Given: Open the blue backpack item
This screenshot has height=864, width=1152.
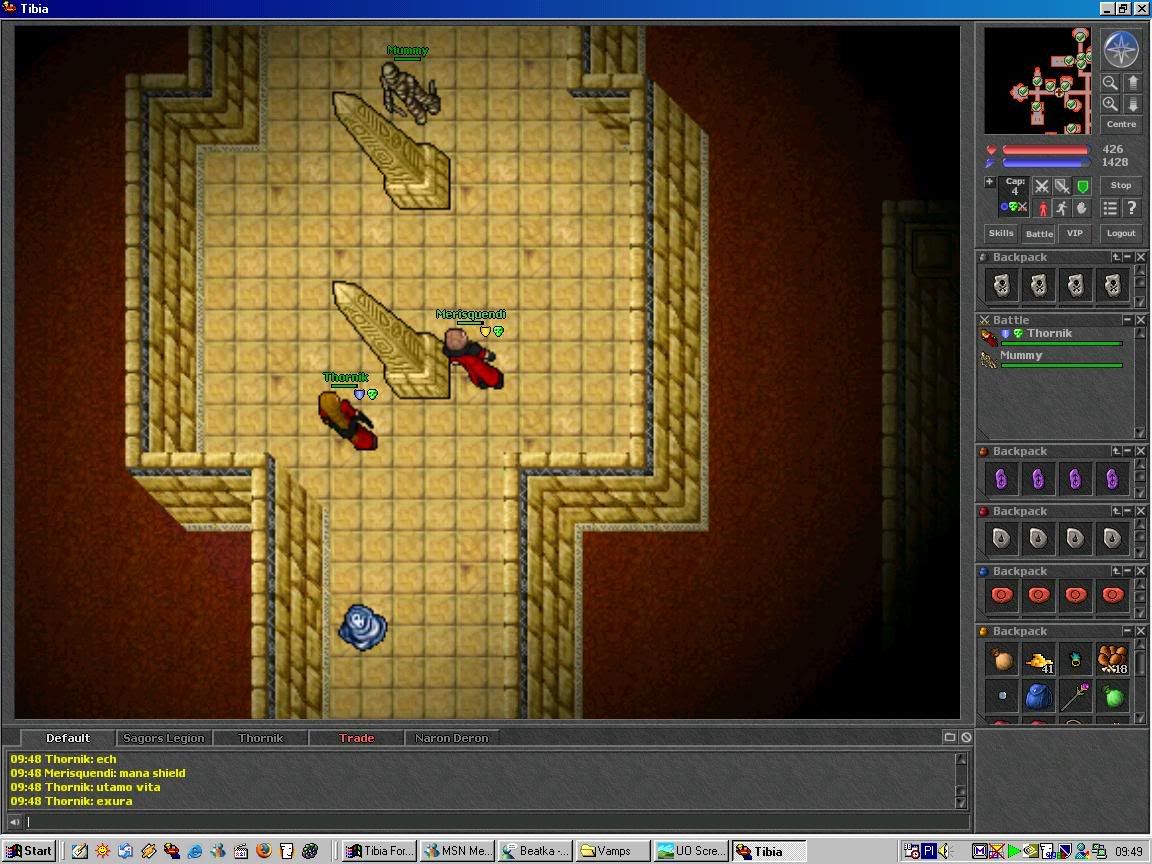Looking at the screenshot, I should click(1039, 696).
